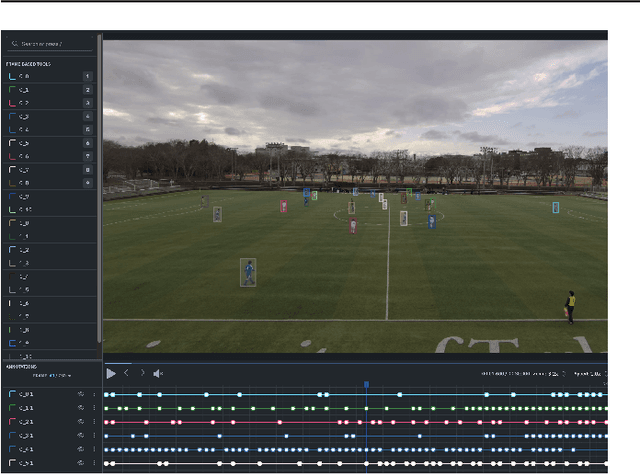
Task: Open the zoom level dropdown
Action: tap(563, 374)
